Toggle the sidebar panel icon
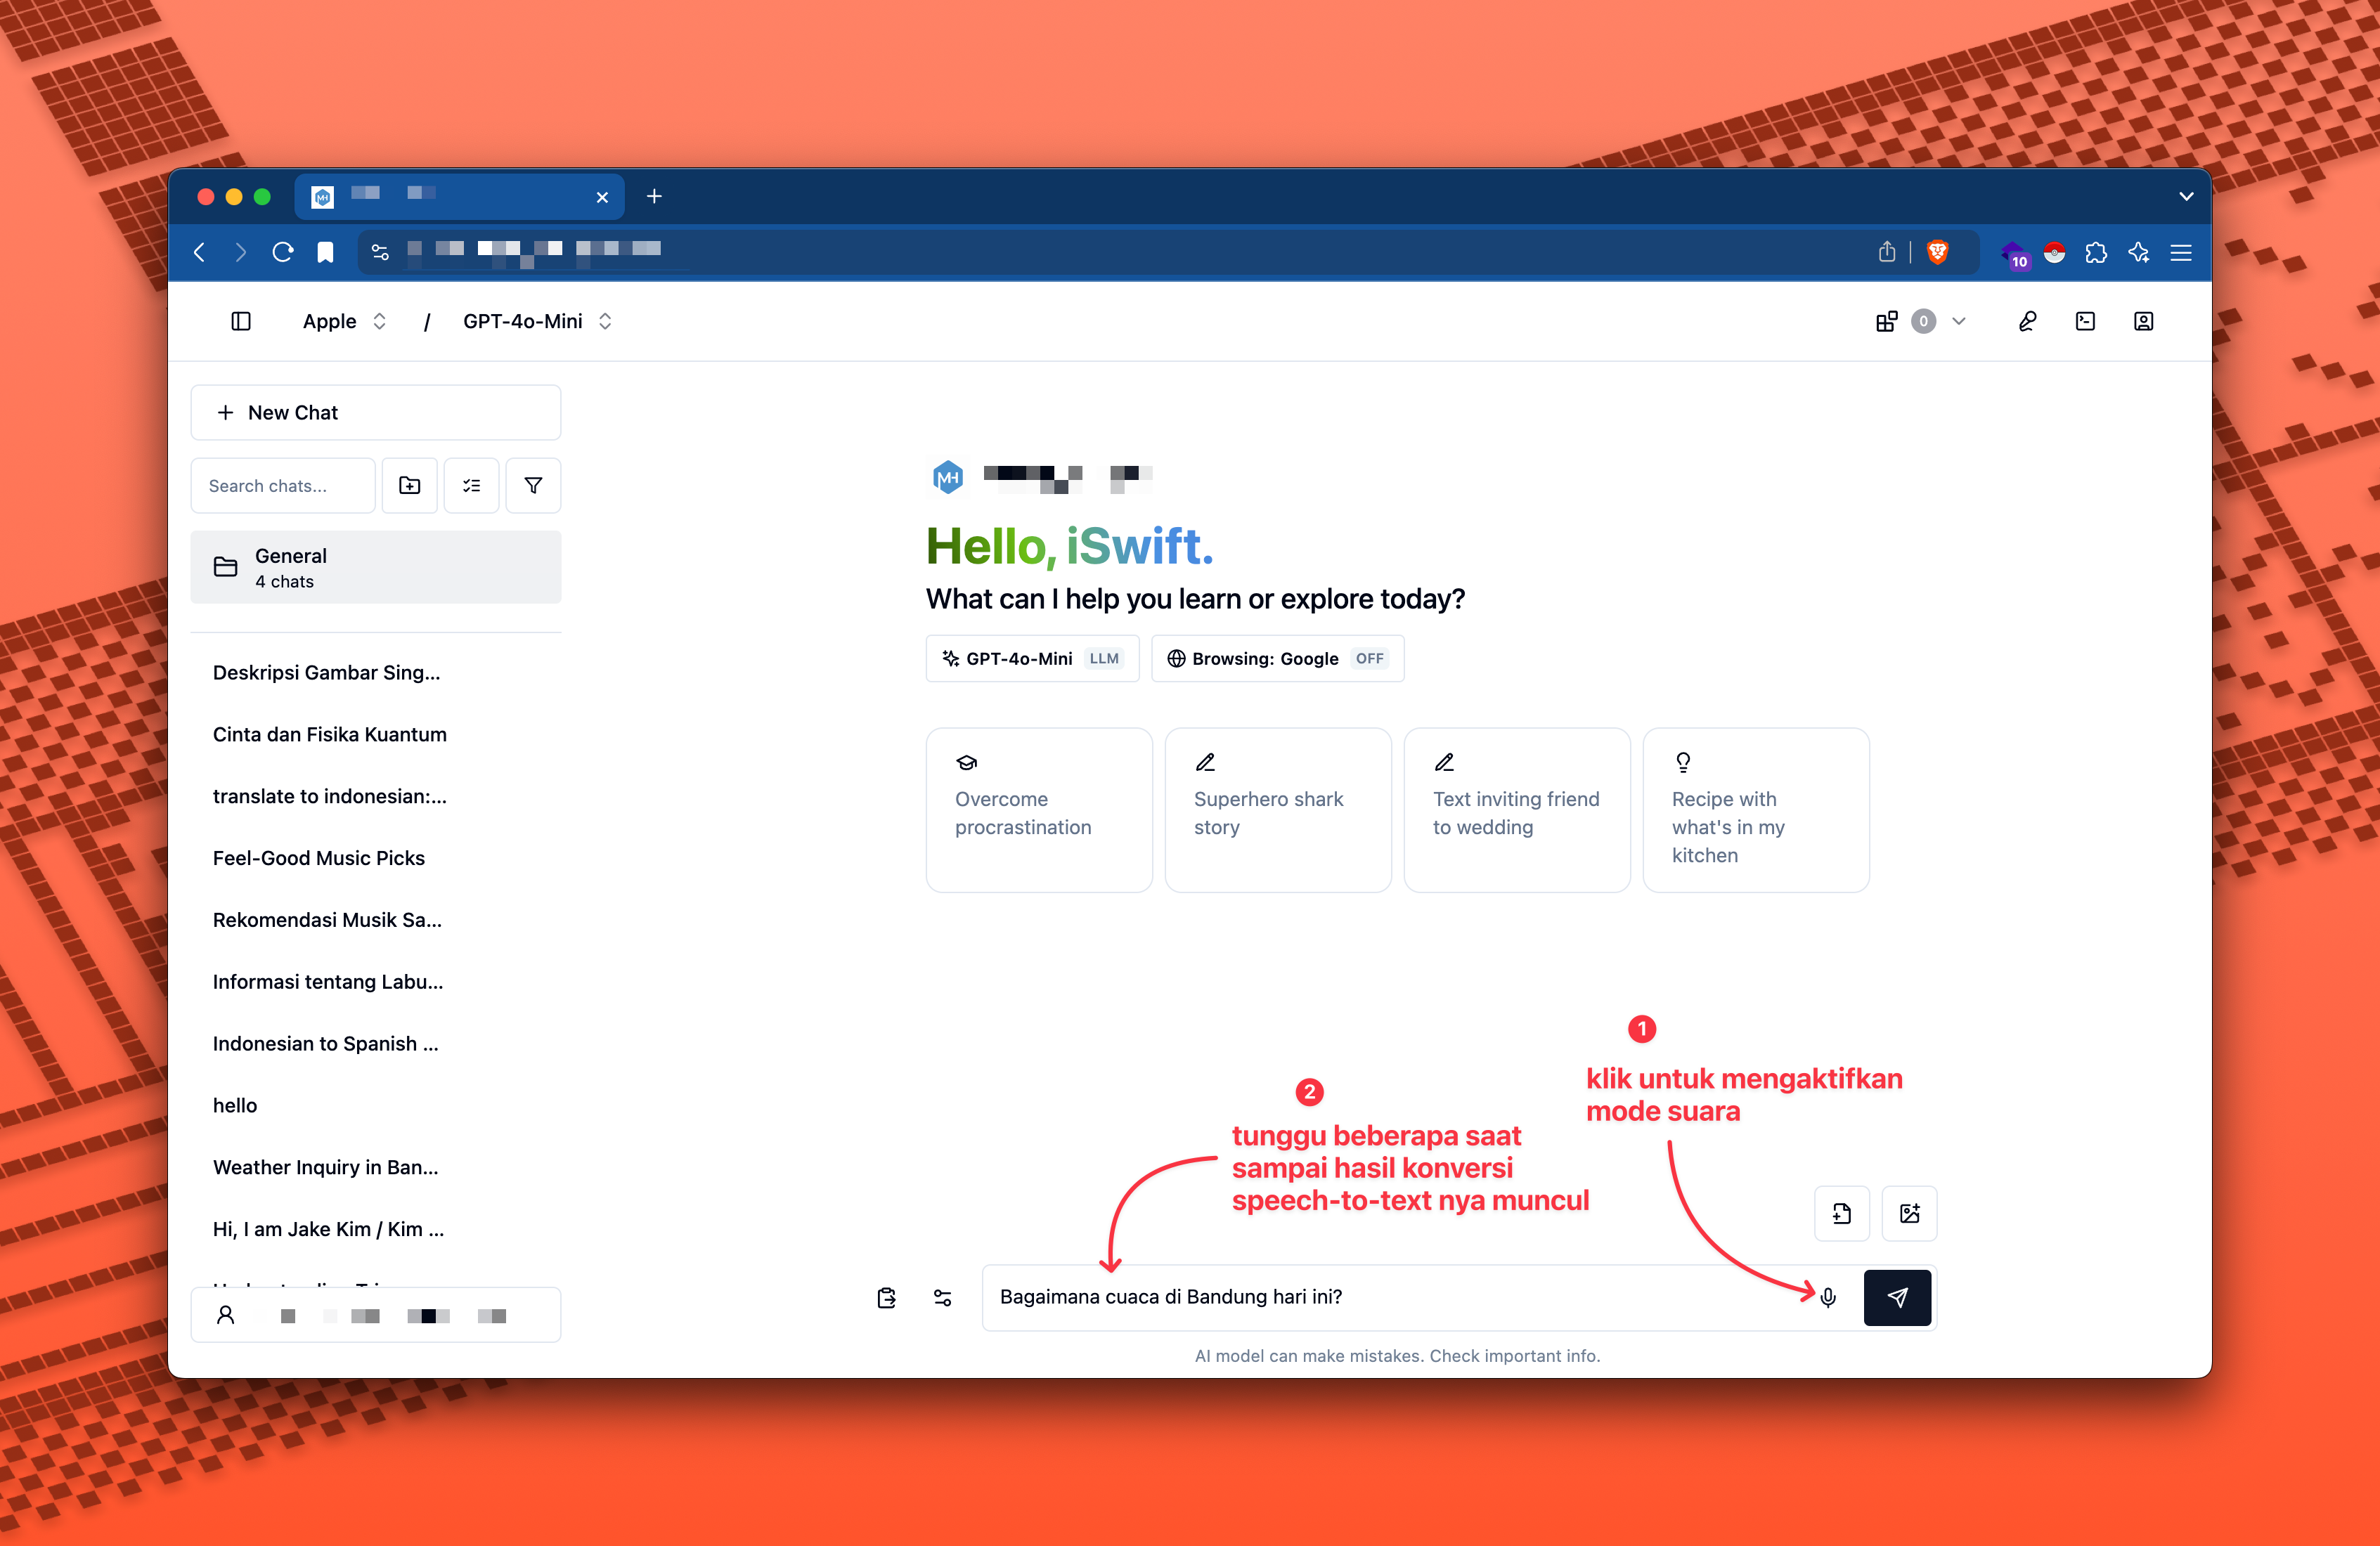Viewport: 2380px width, 1546px height. click(241, 321)
